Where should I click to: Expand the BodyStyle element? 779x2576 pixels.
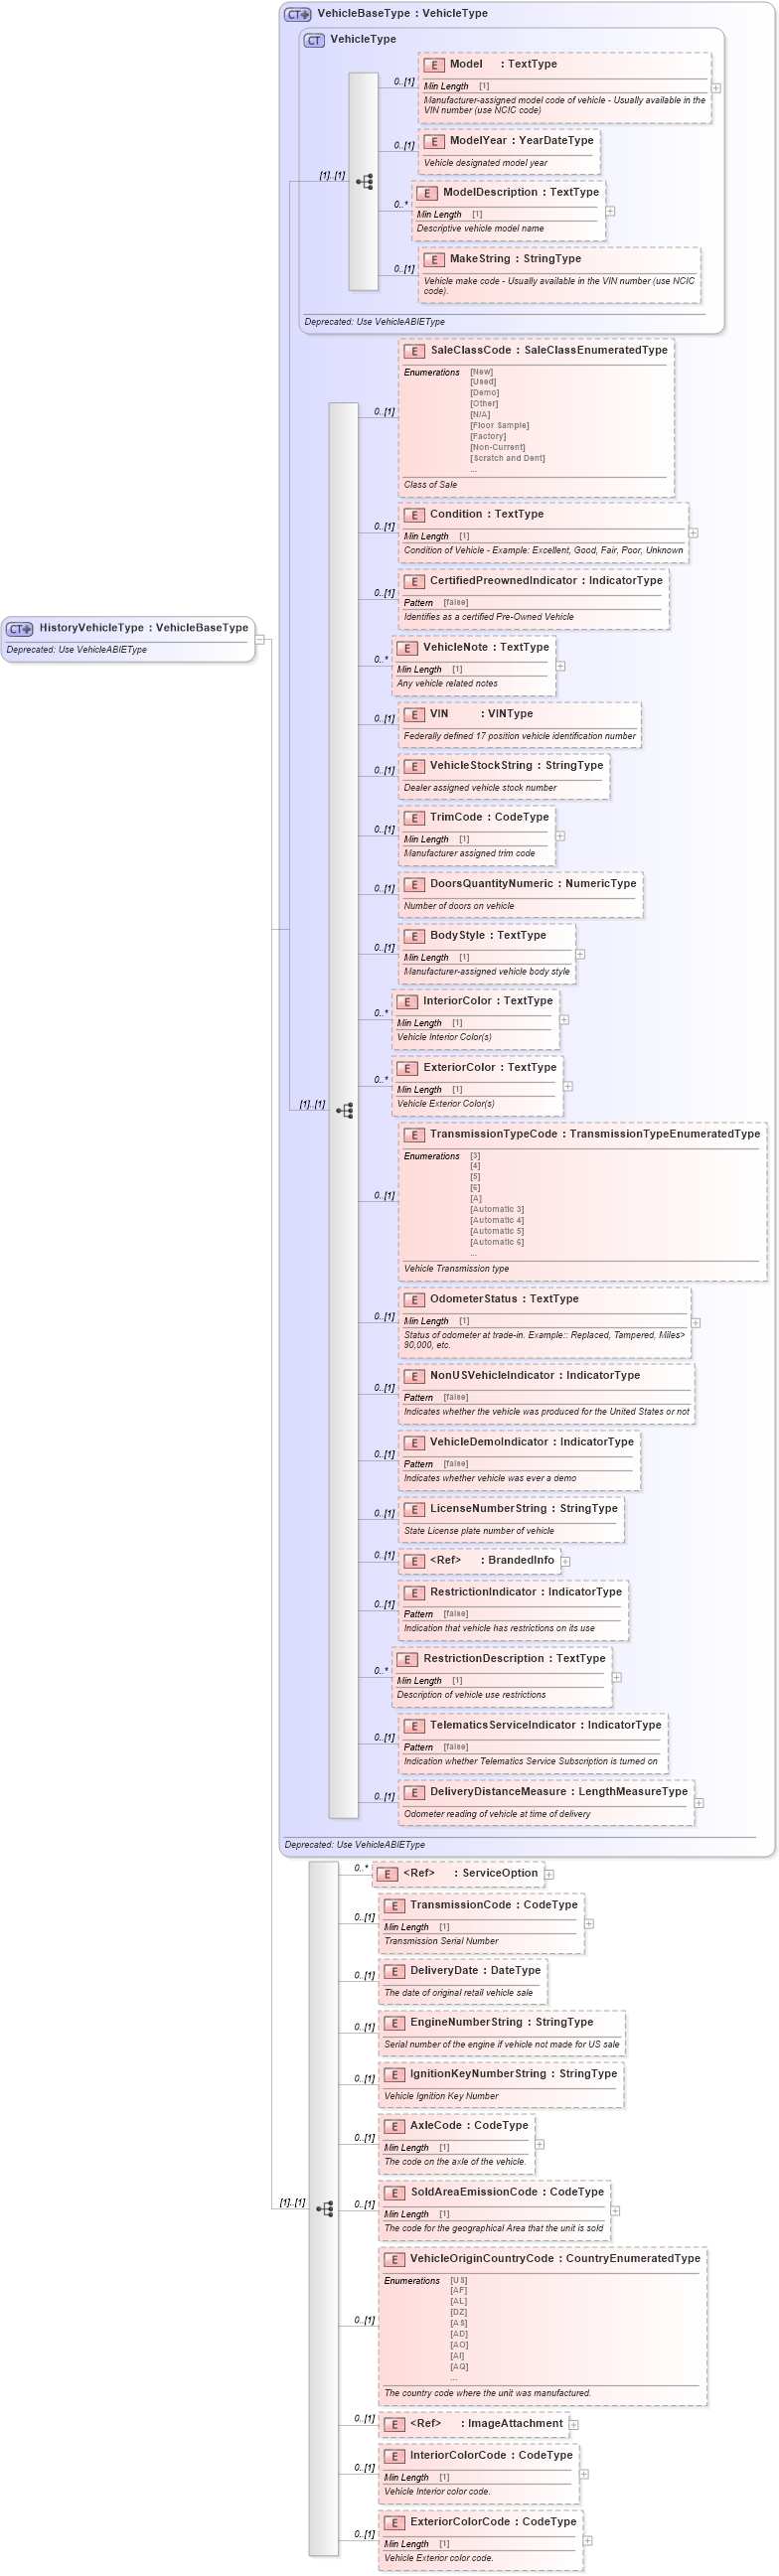[x=580, y=954]
